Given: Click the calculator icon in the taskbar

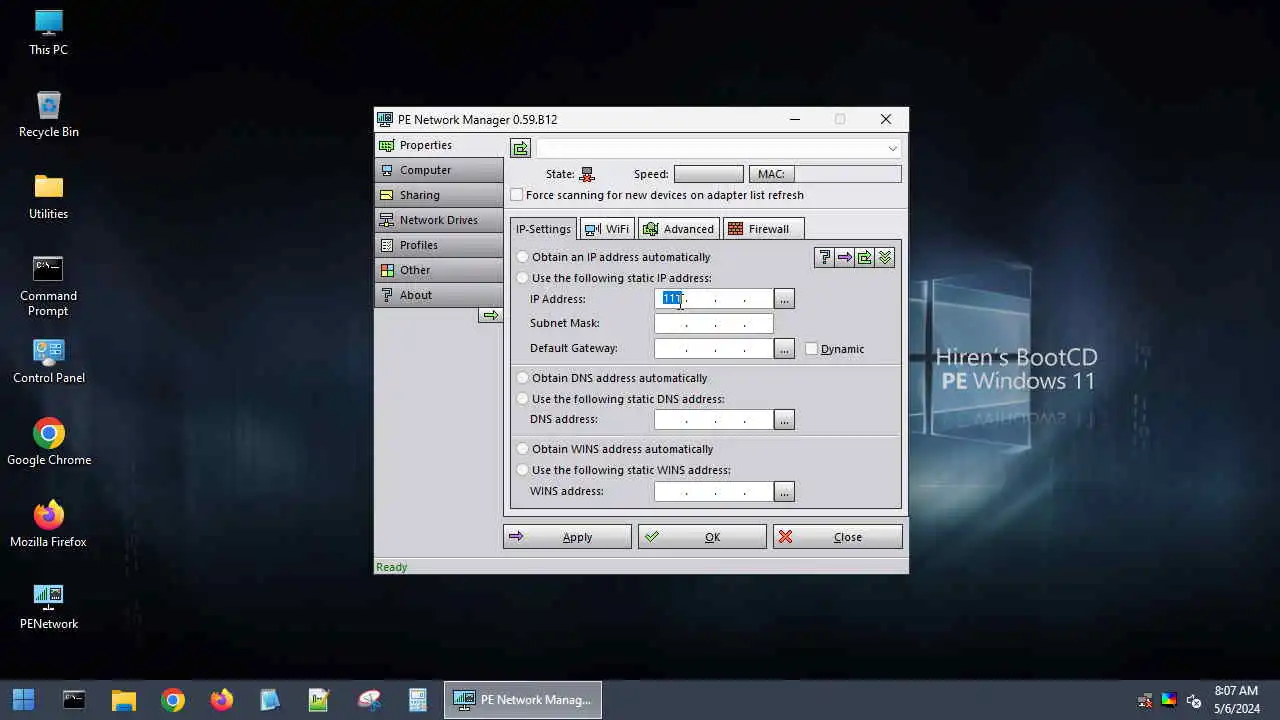Looking at the screenshot, I should click(x=418, y=699).
